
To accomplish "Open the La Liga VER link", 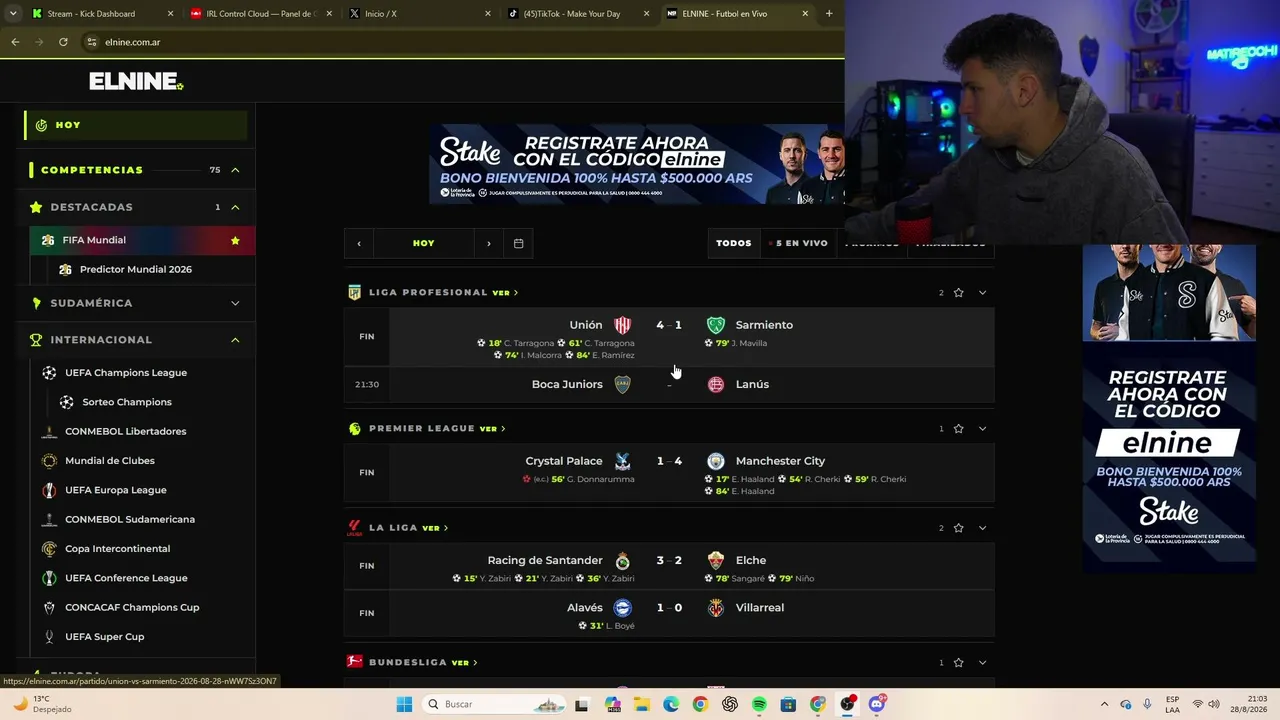I will pyautogui.click(x=435, y=528).
